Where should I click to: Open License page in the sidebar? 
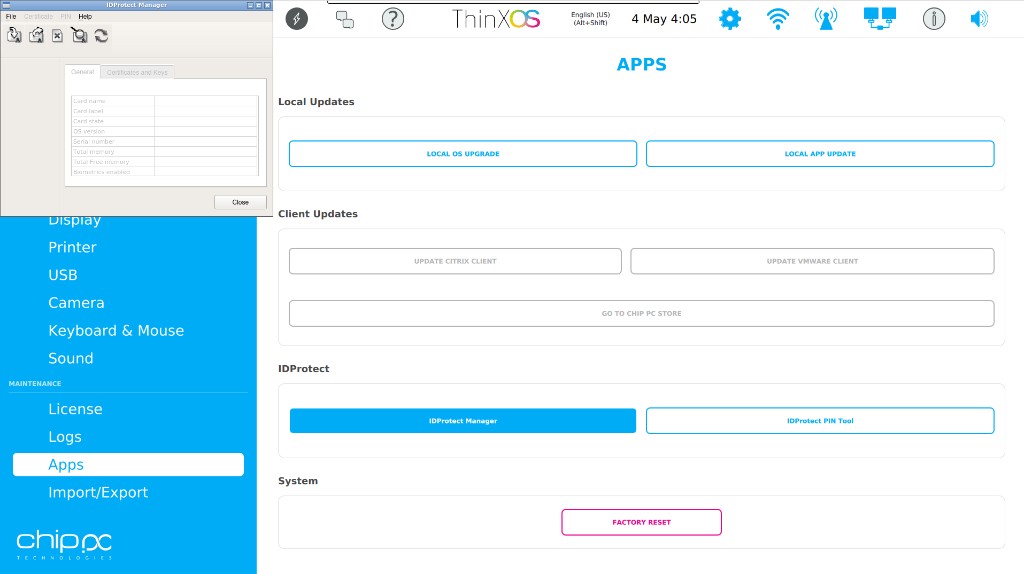pos(75,409)
